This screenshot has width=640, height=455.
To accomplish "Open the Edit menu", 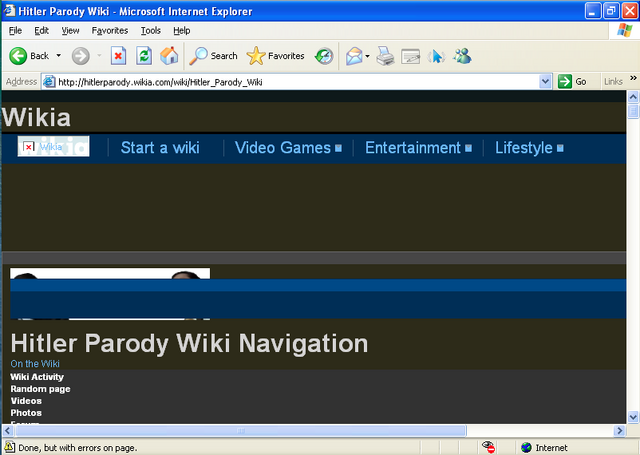I will [x=41, y=31].
